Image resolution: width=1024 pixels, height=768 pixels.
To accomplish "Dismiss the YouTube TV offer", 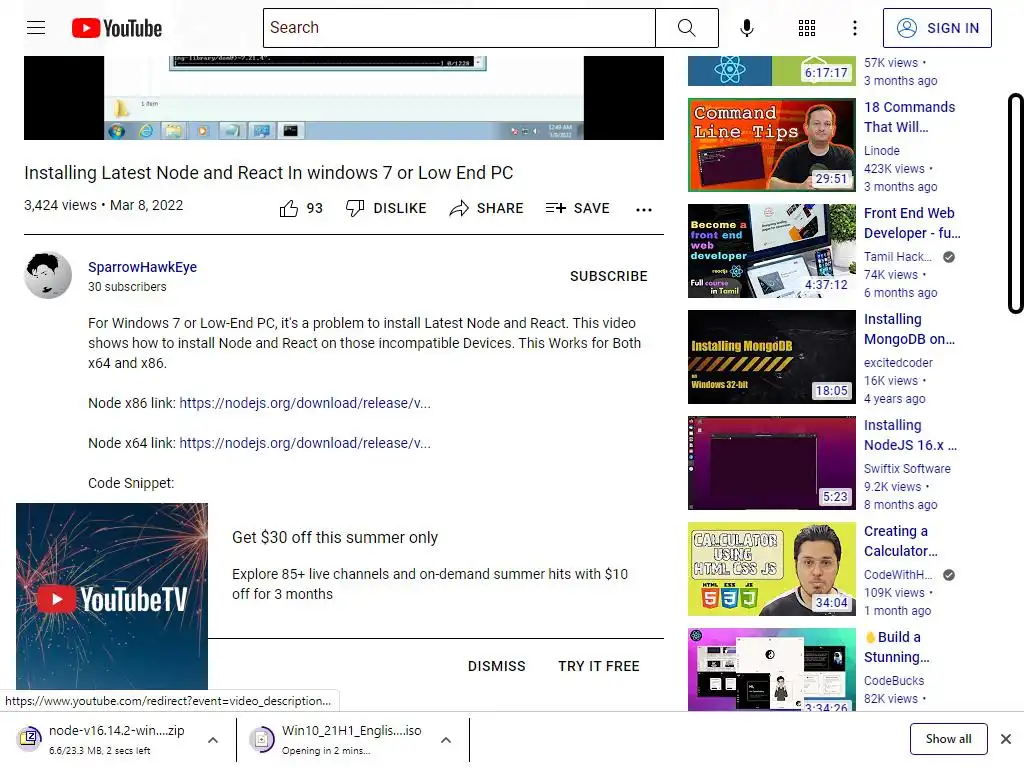I will (496, 666).
